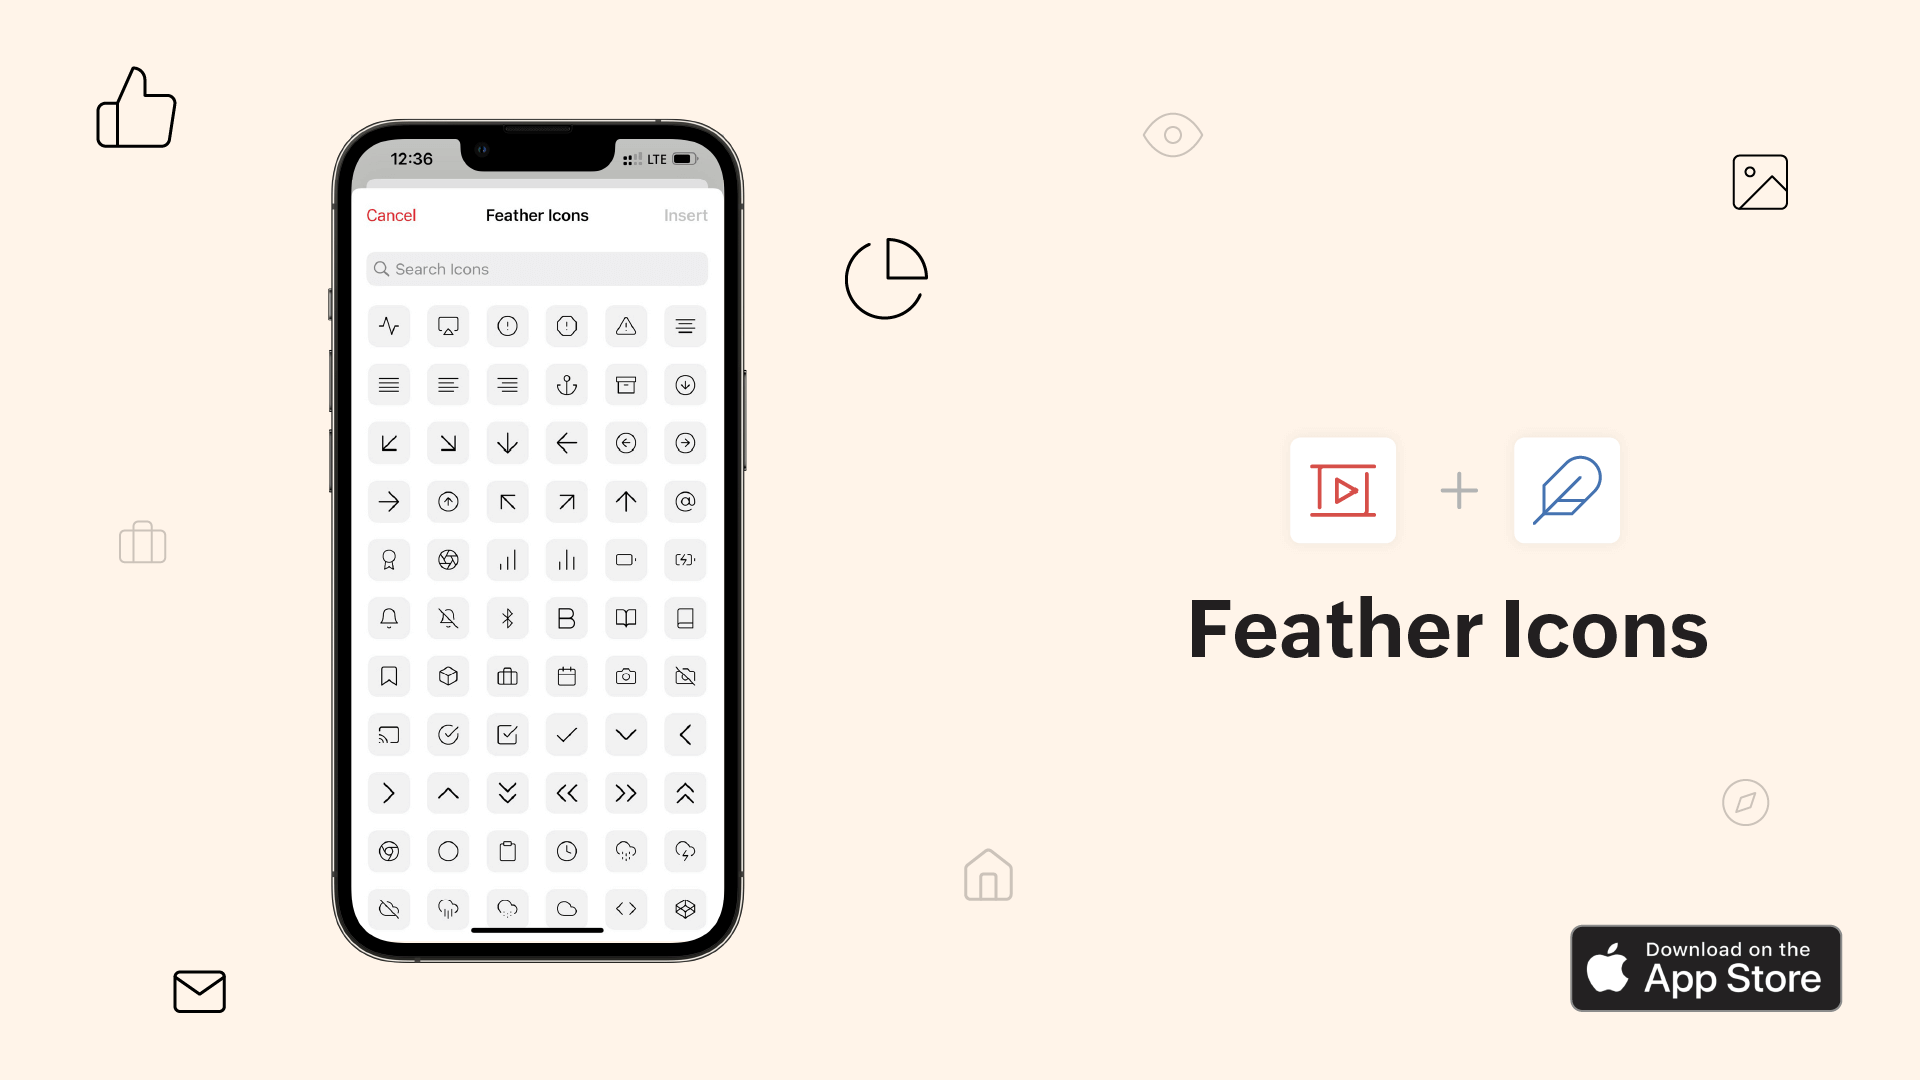Image resolution: width=1920 pixels, height=1080 pixels.
Task: Click the Bluetooth icon
Action: (506, 617)
